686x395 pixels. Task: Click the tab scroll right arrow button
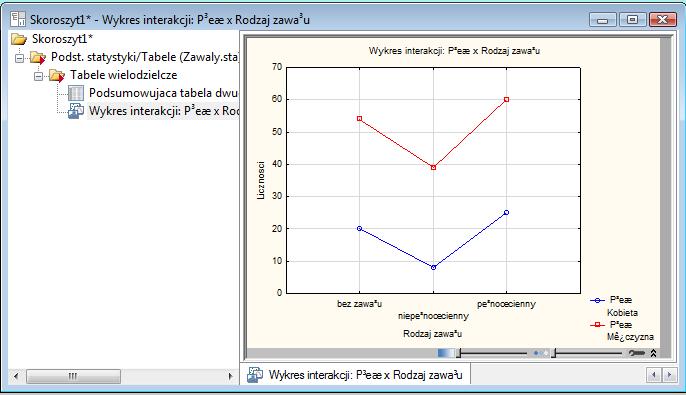click(669, 375)
